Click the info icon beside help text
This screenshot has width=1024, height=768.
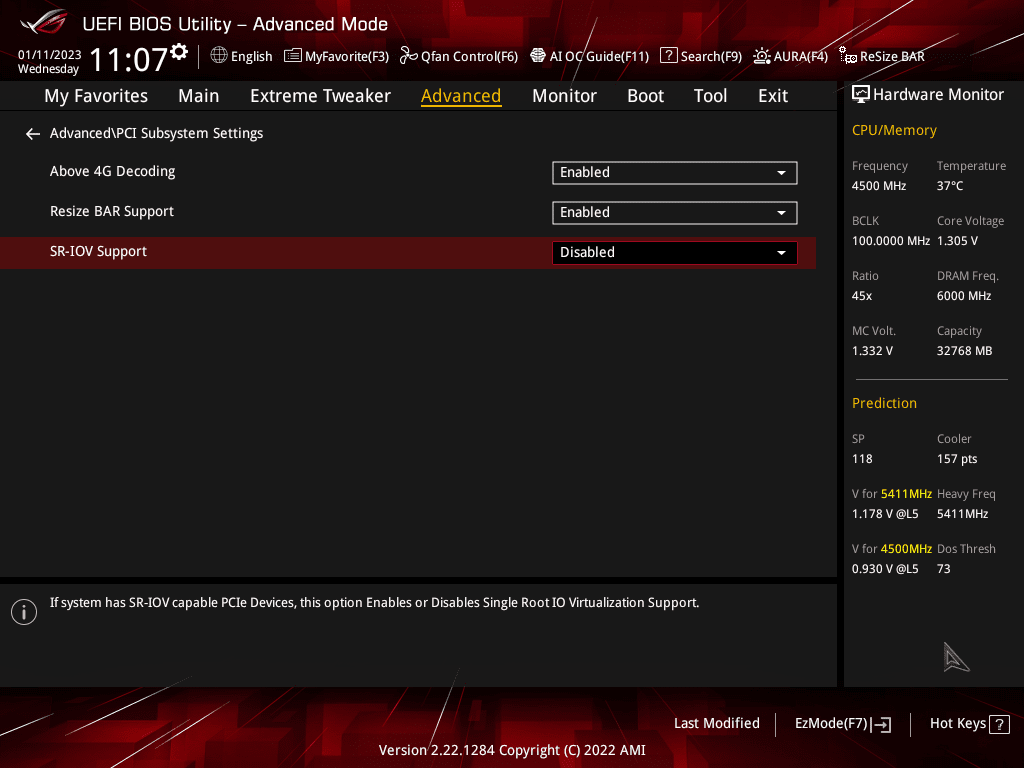pos(24,612)
